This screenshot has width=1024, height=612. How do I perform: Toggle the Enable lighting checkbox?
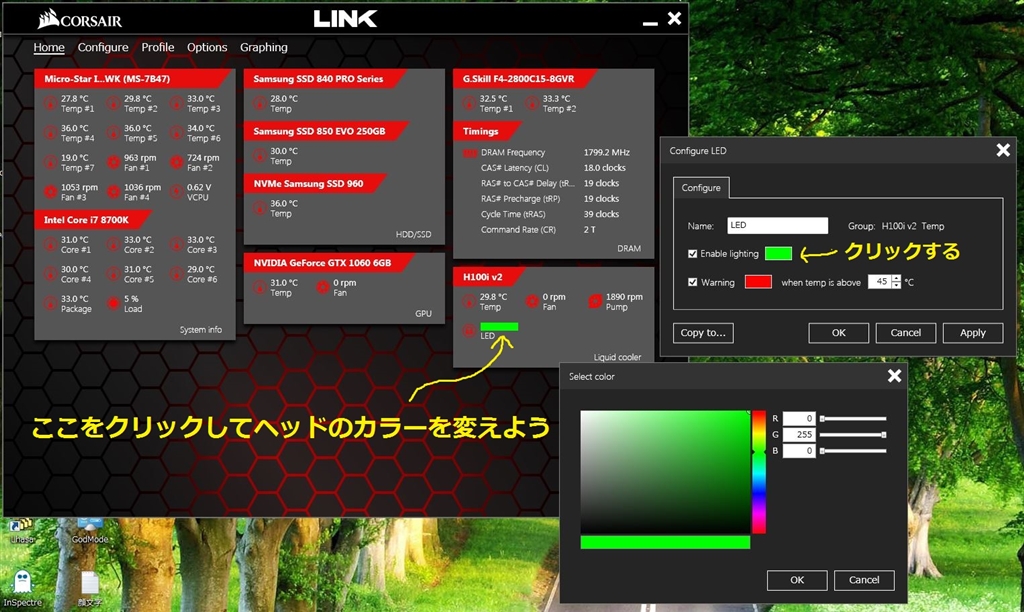tap(692, 253)
